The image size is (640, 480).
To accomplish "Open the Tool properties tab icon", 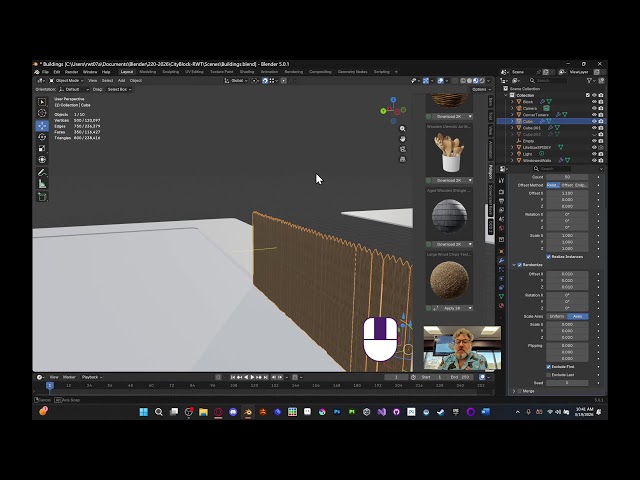I will pyautogui.click(x=502, y=181).
